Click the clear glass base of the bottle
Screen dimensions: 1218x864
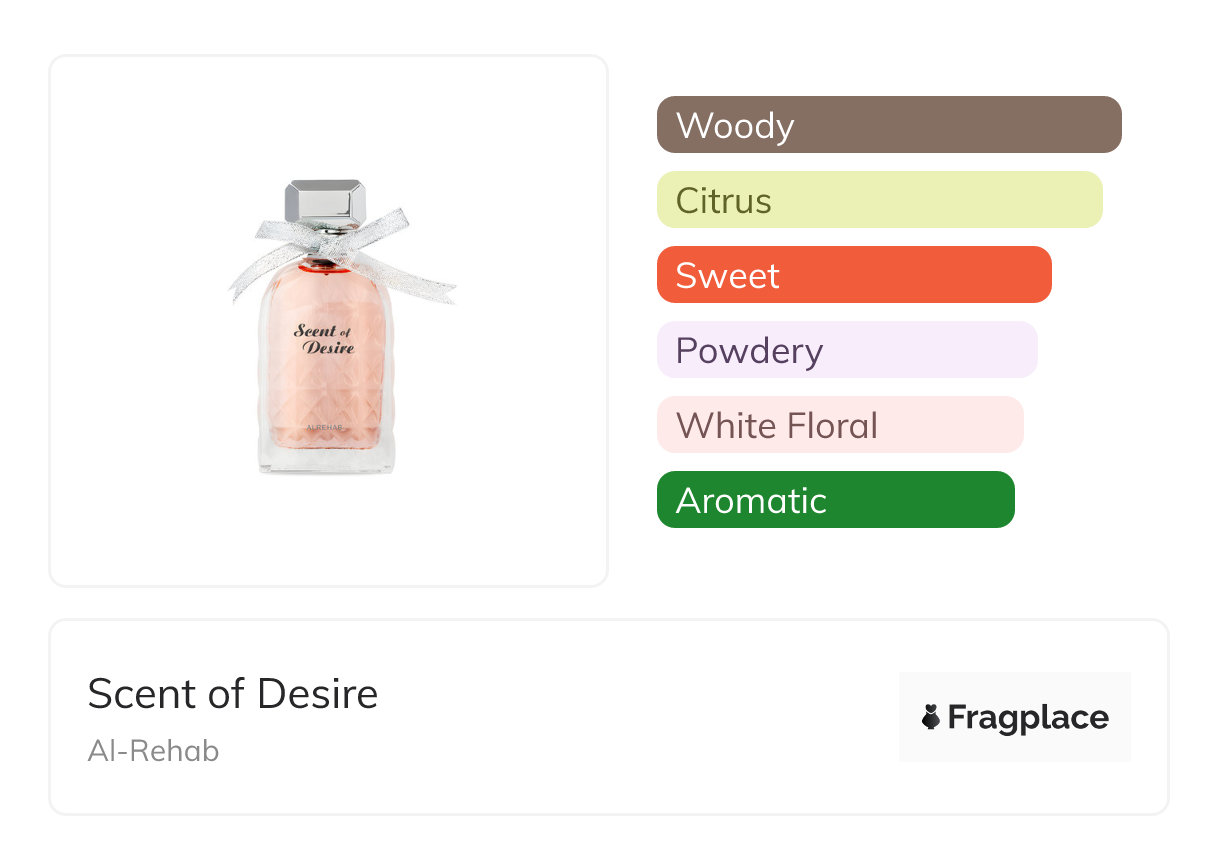326,458
